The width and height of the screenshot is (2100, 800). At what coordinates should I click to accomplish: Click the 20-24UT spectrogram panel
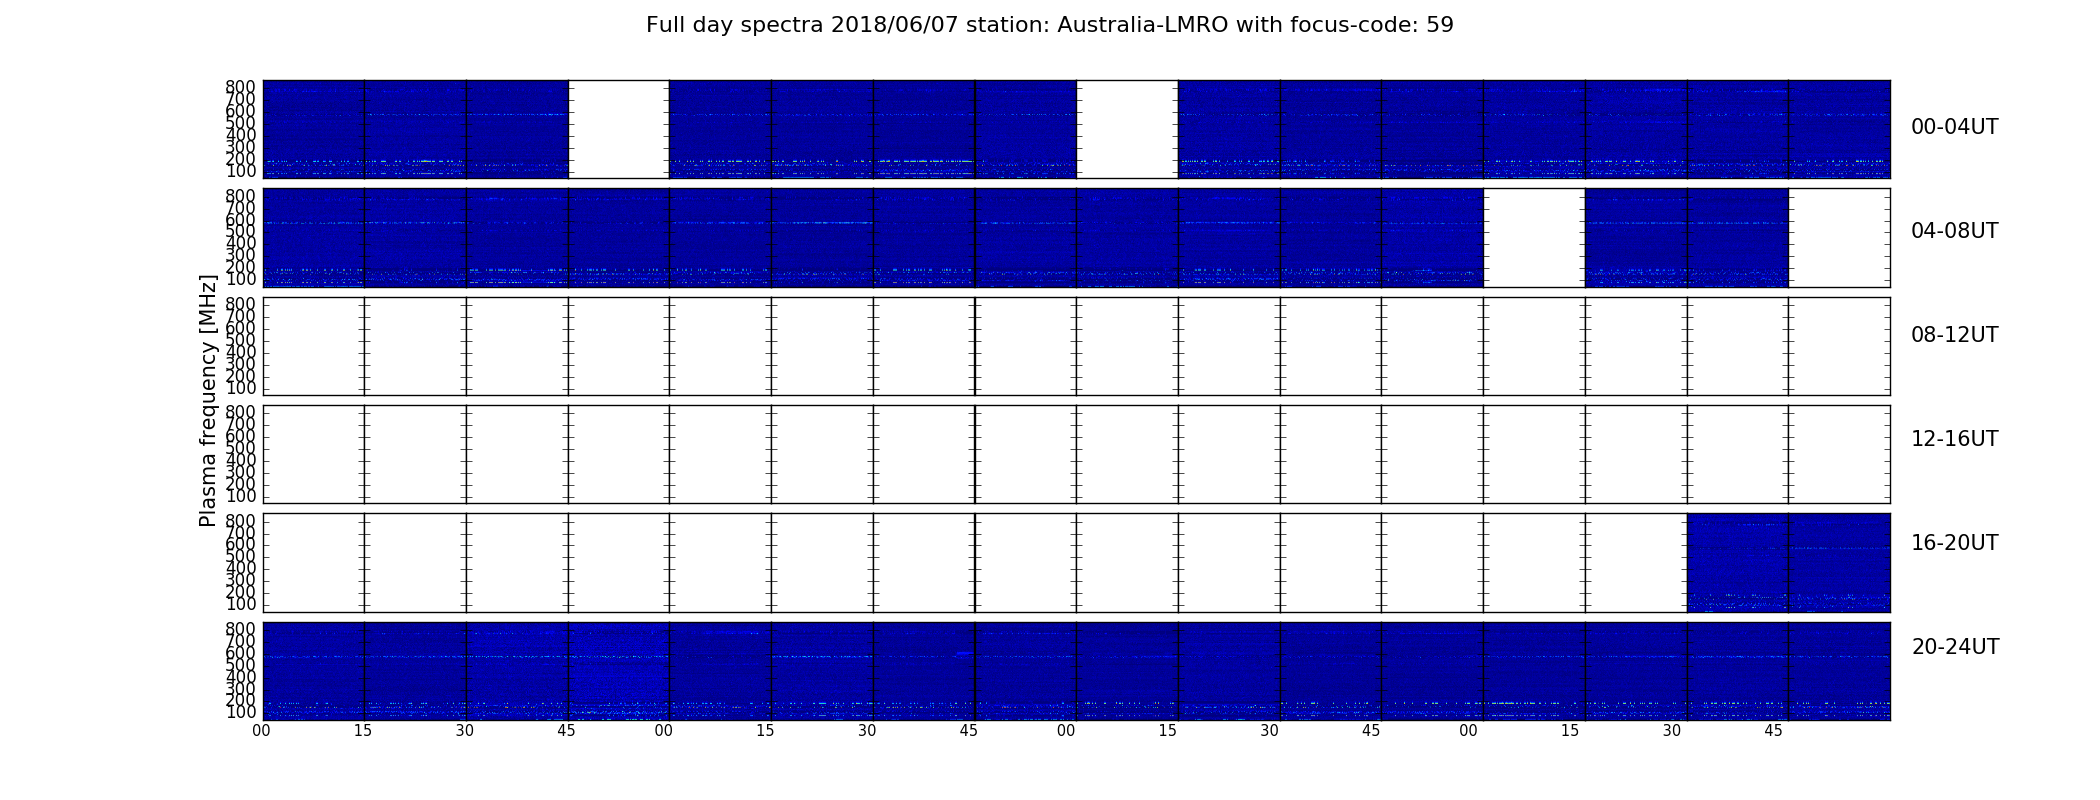click(1076, 671)
